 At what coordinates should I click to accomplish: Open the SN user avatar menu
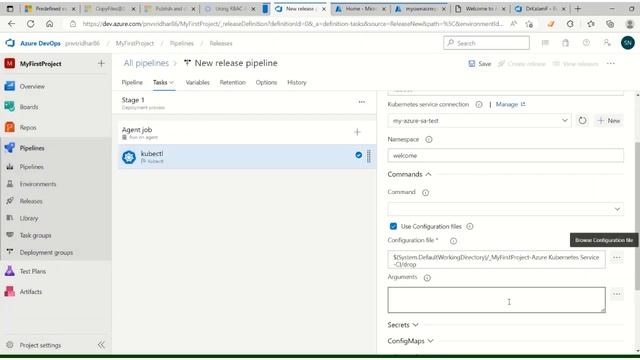[x=628, y=42]
